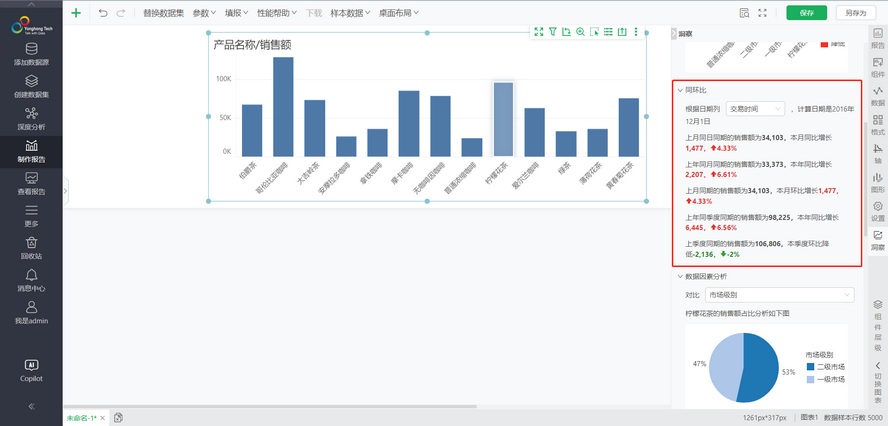Image resolution: width=888 pixels, height=426 pixels.
Task: Undo the last action
Action: point(103,13)
